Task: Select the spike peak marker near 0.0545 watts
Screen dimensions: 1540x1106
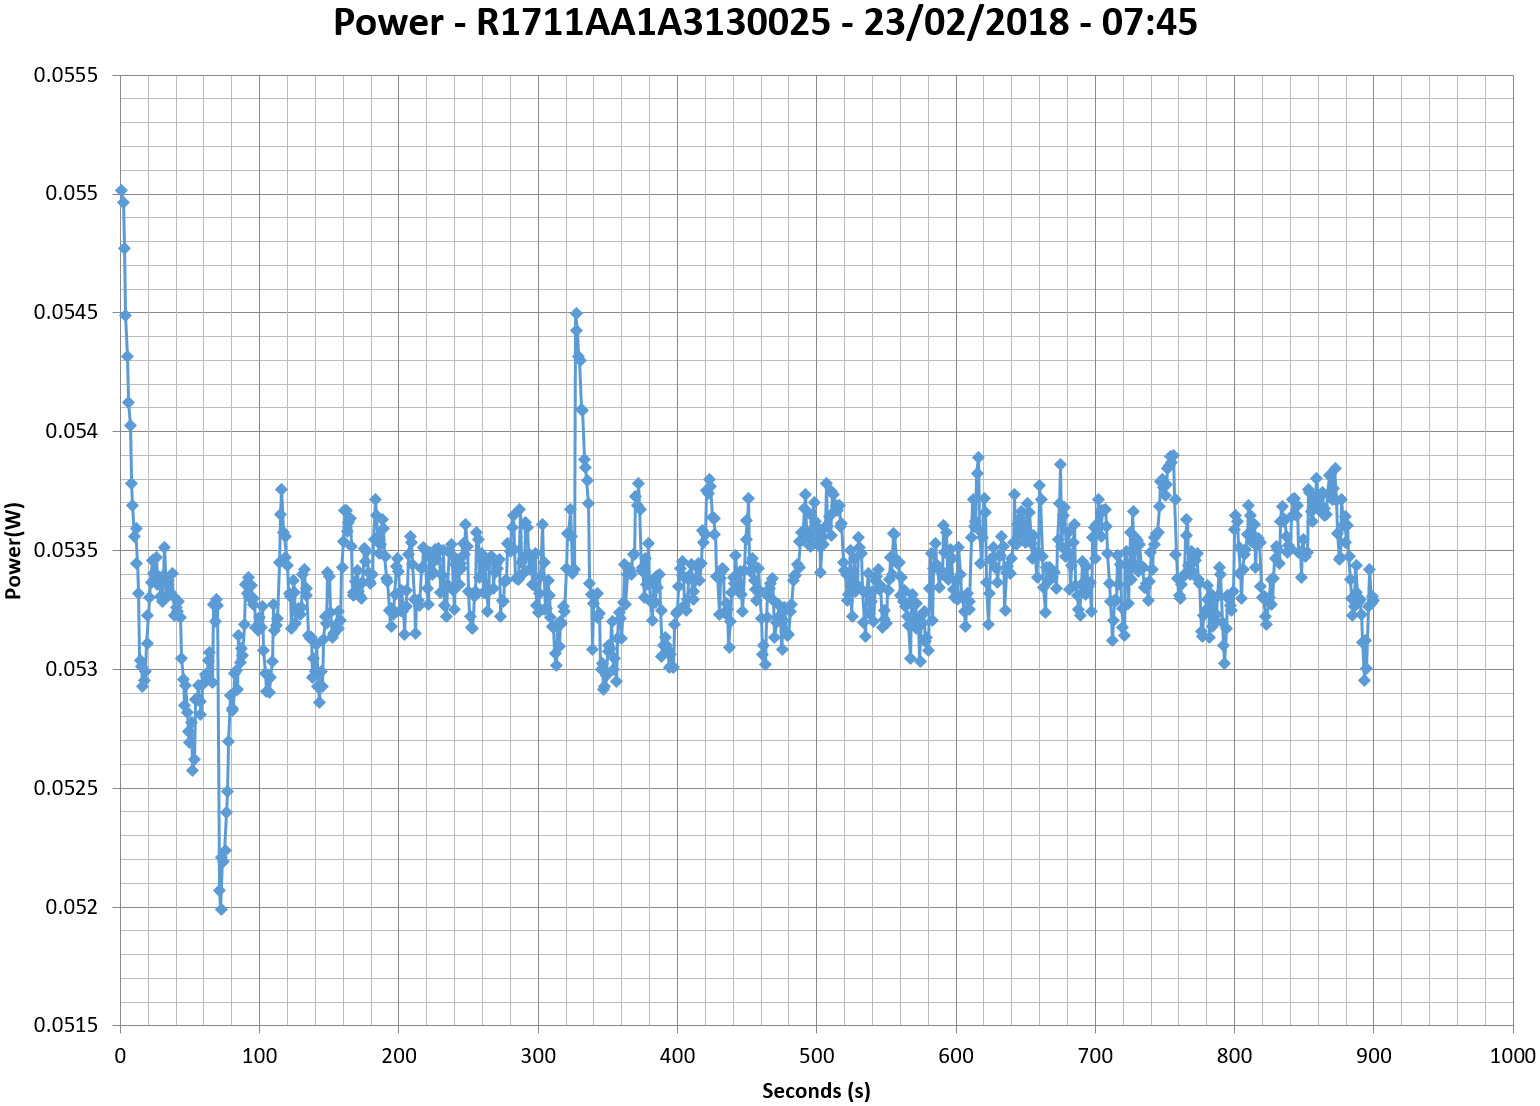Action: click(x=576, y=313)
